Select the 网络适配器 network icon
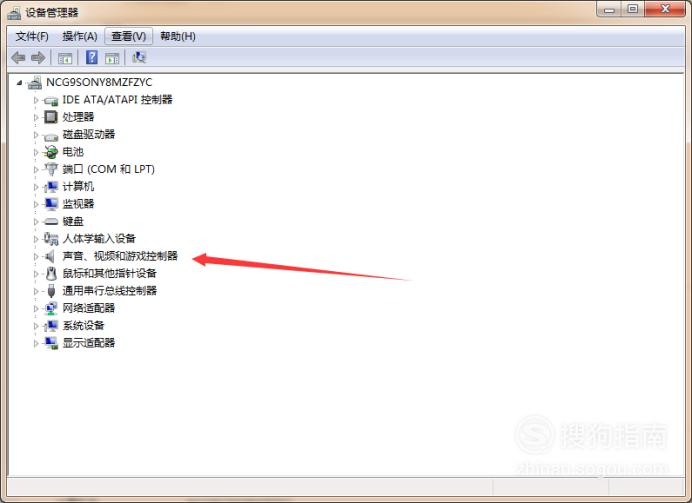Screen dimensions: 692x503 point(51,308)
